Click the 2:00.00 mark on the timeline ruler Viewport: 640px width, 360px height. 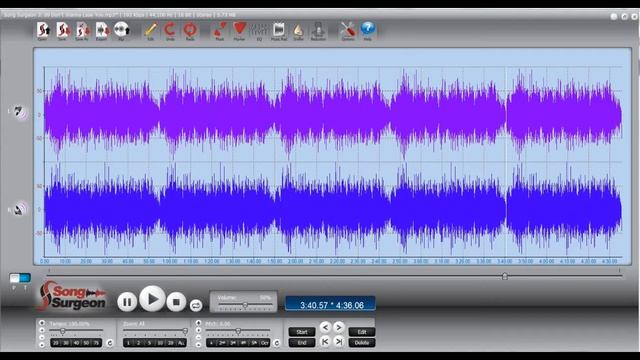pos(295,261)
